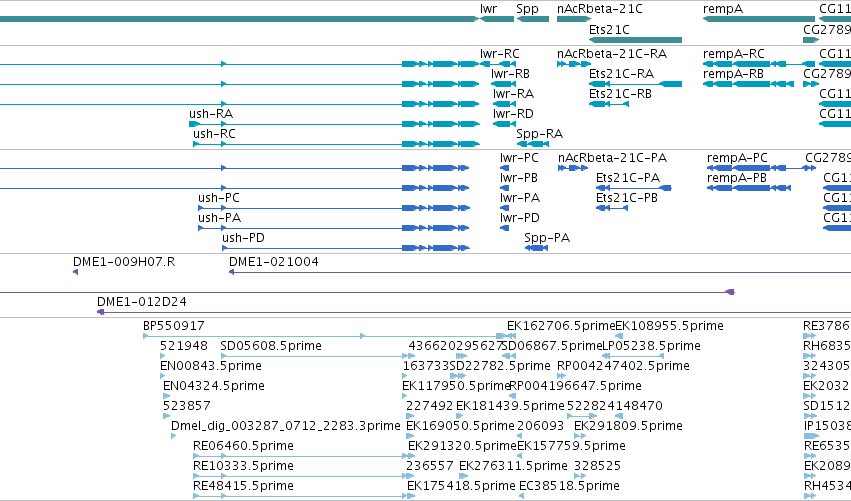
Task: Select EST BP550917
Action: pos(174,326)
